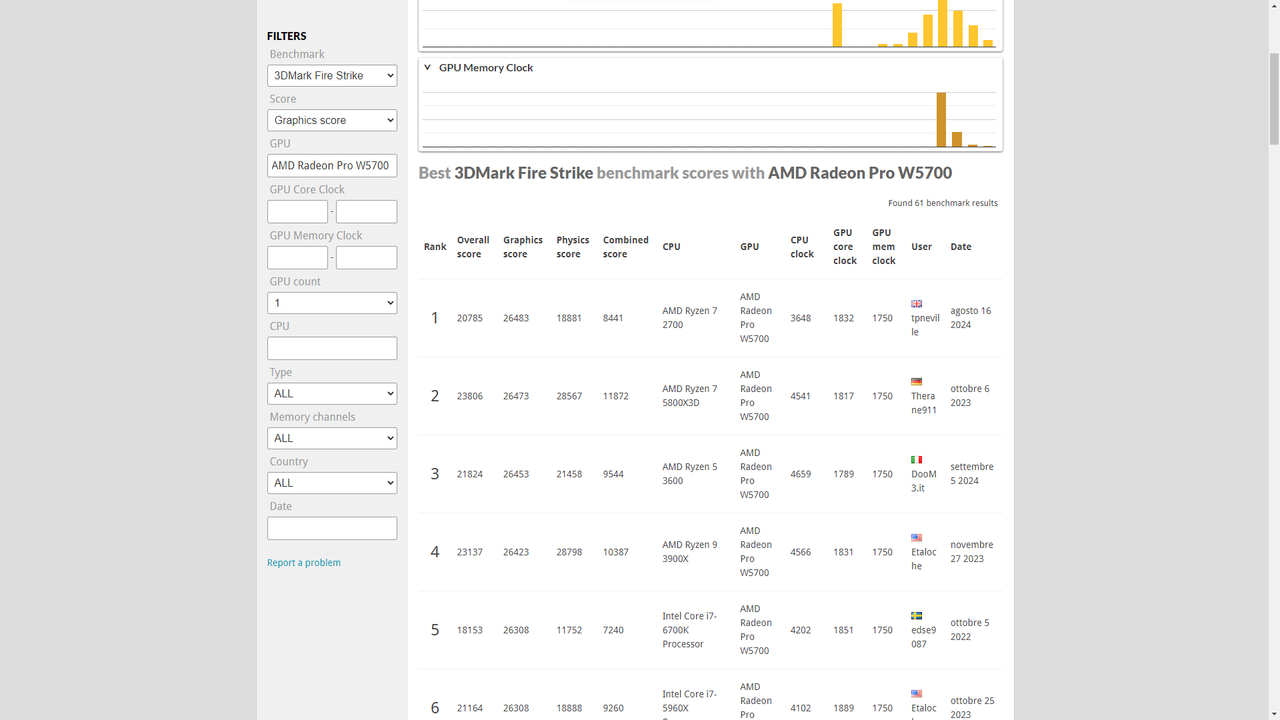Click AMD Ryzen 7 5800X3D CPU cell
Viewport: 1280px width, 720px height.
690,396
